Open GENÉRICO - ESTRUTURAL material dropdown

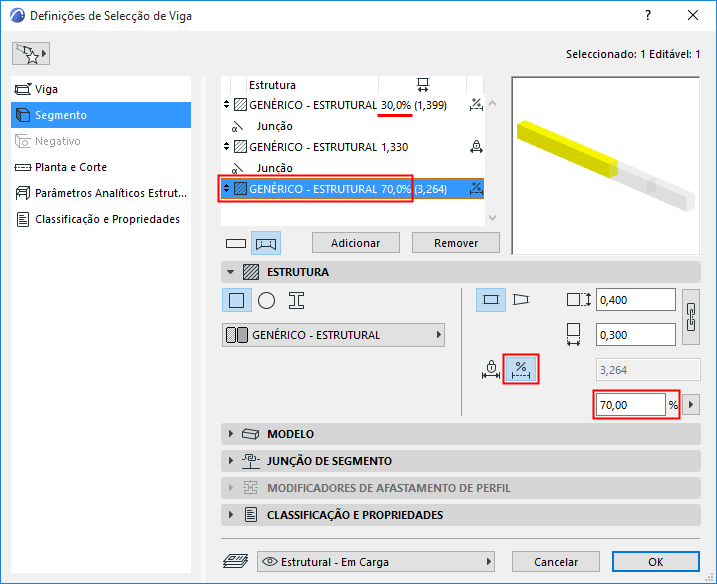tap(333, 335)
